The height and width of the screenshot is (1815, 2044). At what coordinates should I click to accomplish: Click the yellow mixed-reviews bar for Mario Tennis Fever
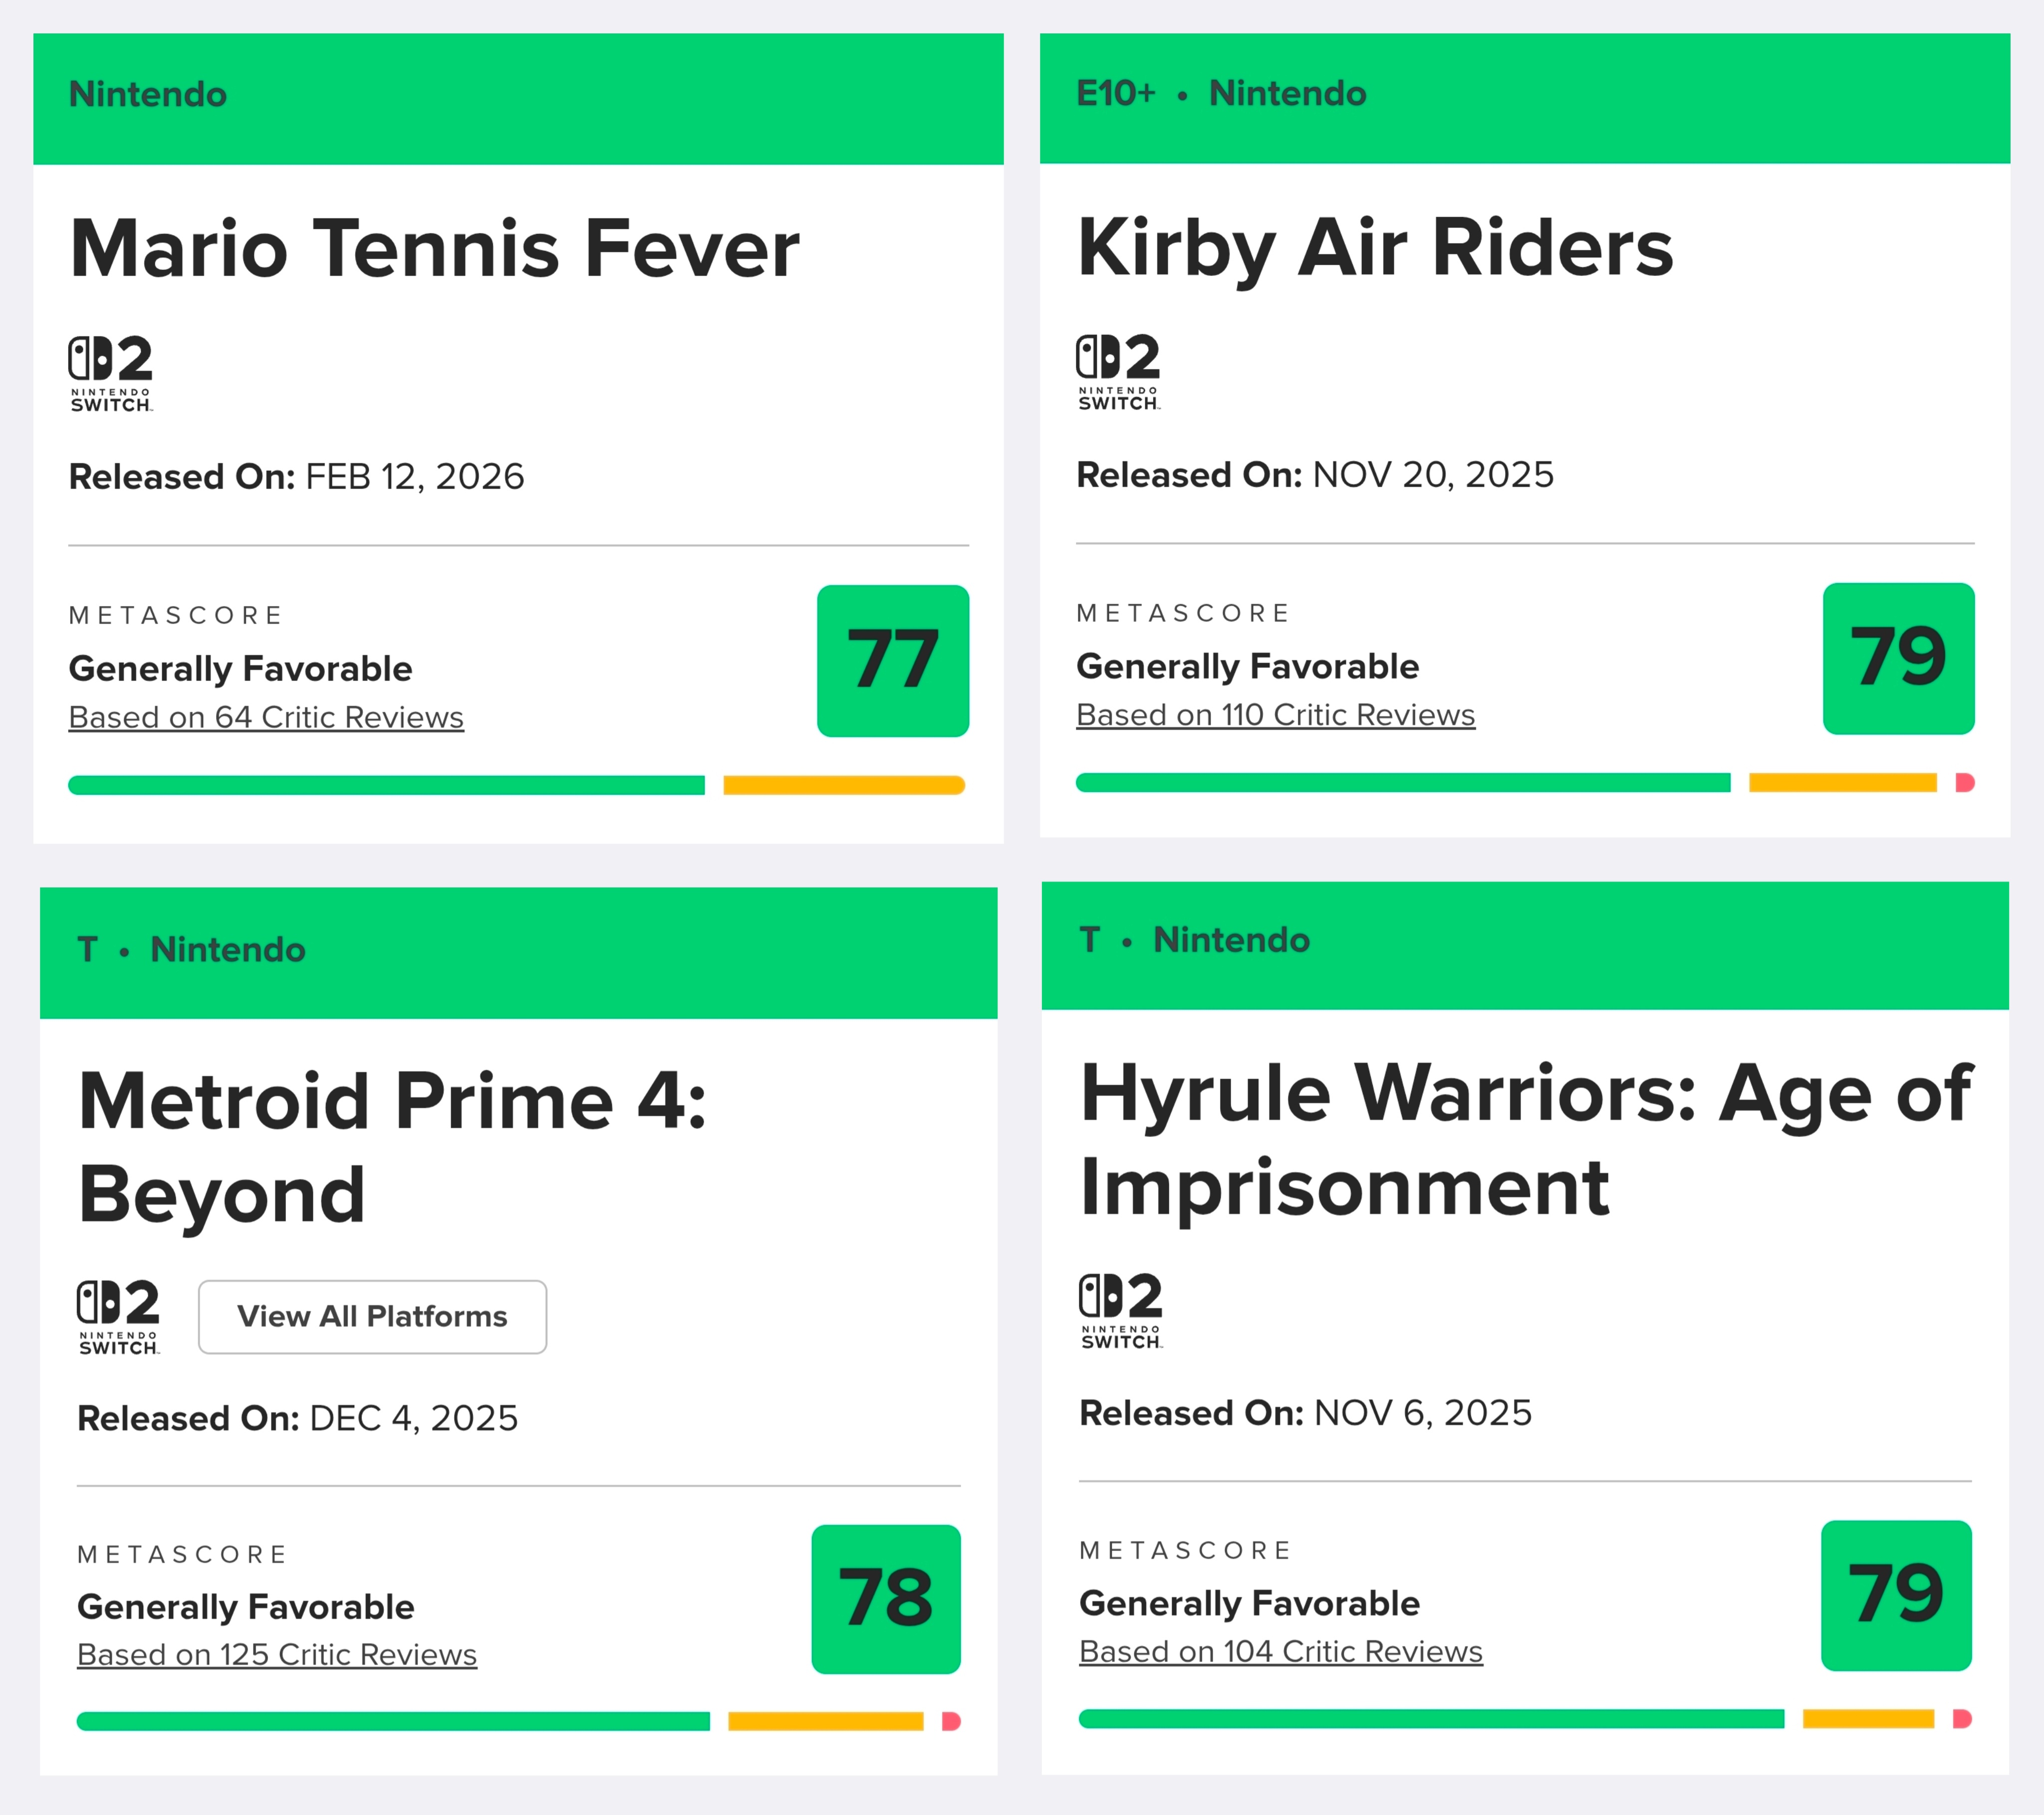[843, 785]
